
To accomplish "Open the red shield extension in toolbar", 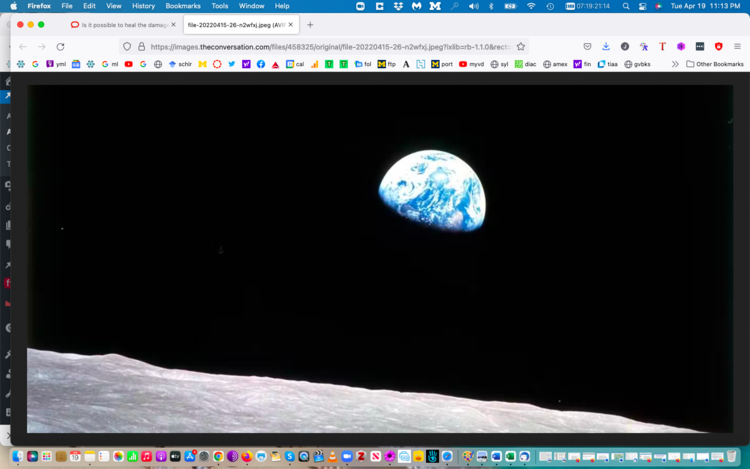I will (718, 46).
